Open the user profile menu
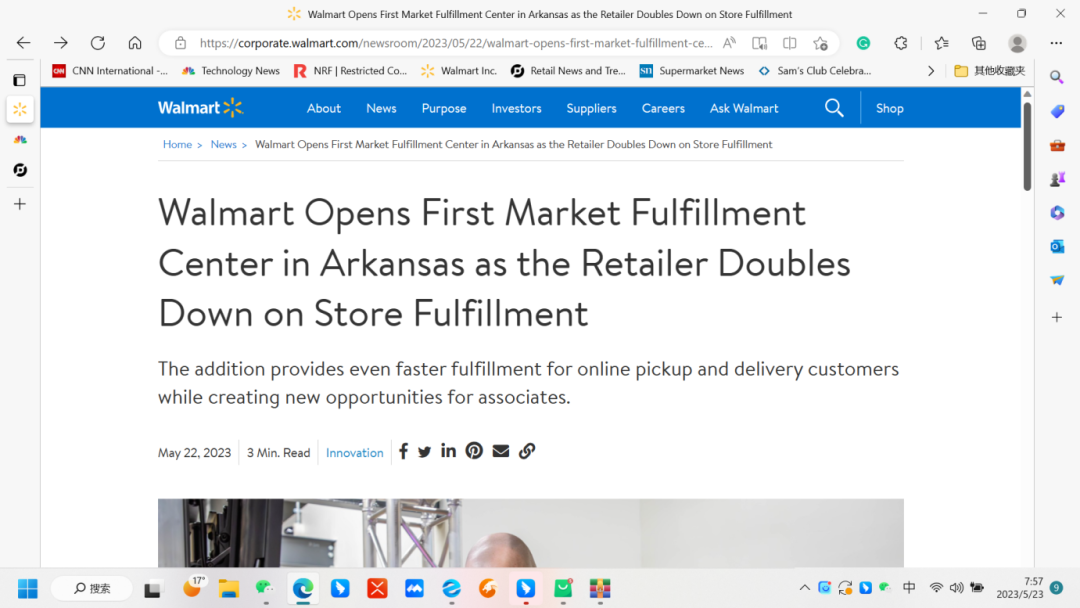Image resolution: width=1080 pixels, height=608 pixels. pyautogui.click(x=1017, y=43)
